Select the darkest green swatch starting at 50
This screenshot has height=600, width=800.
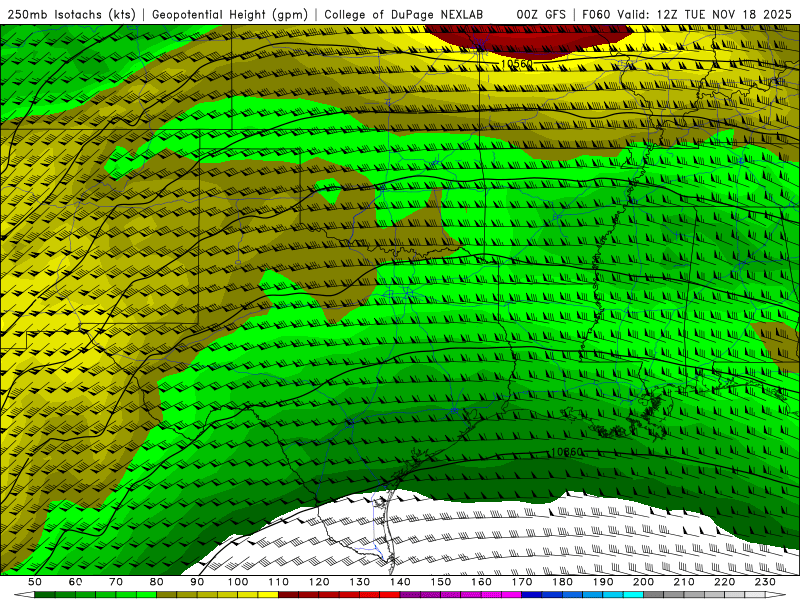click(x=45, y=595)
